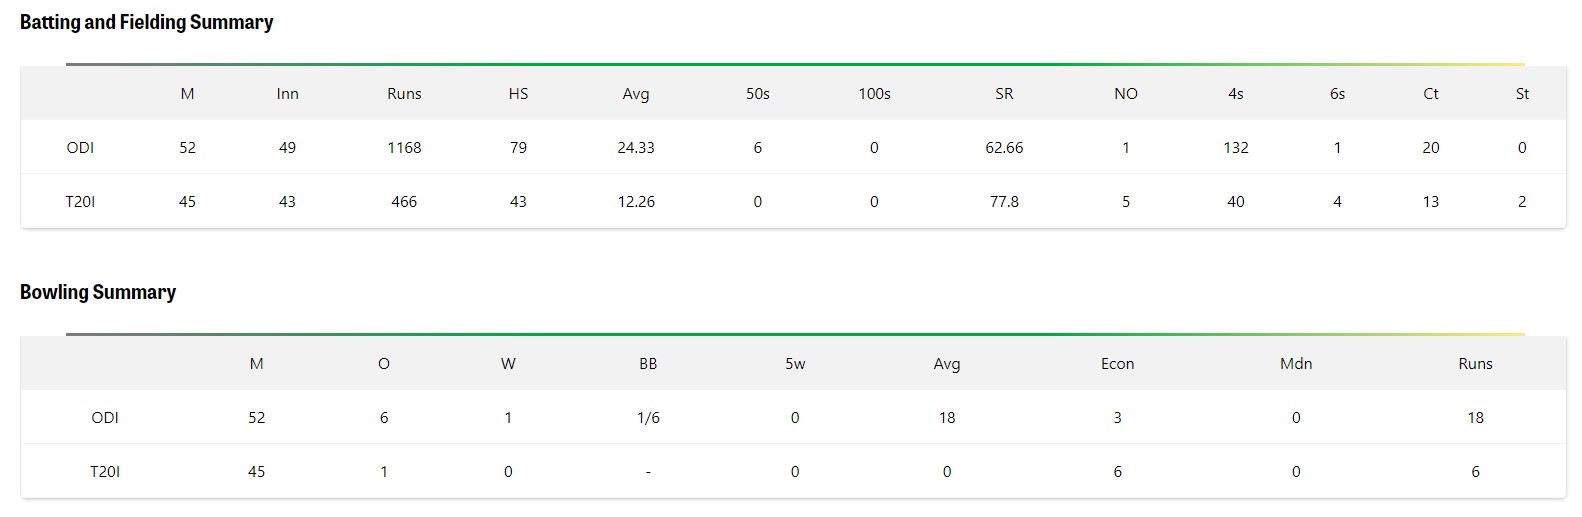Viewport: 1582px width, 517px height.
Task: Click the St column header
Action: click(x=1522, y=94)
